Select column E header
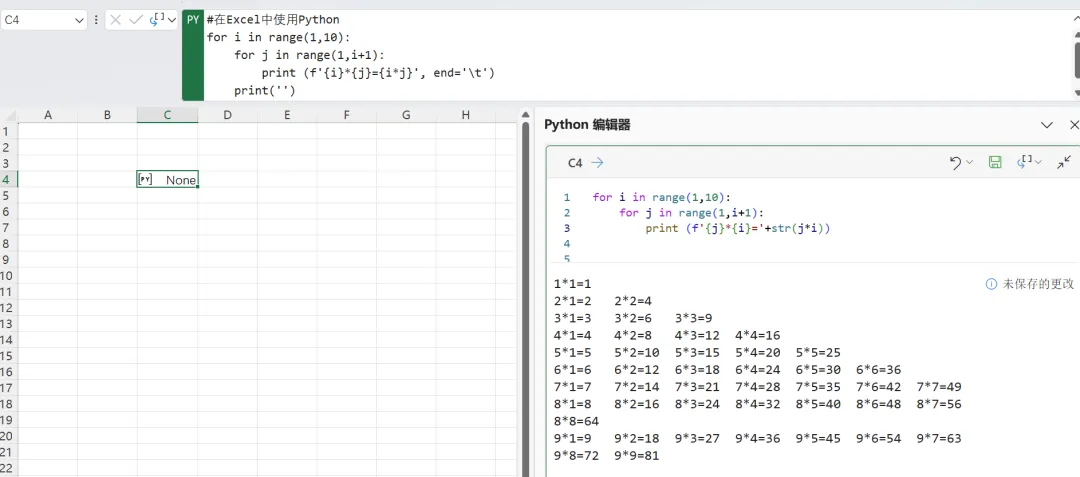 (287, 115)
